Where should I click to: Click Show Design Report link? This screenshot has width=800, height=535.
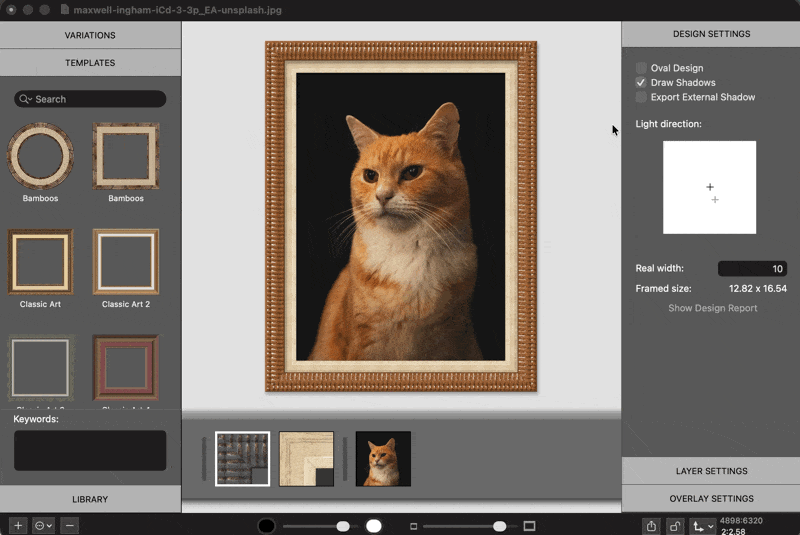point(712,308)
